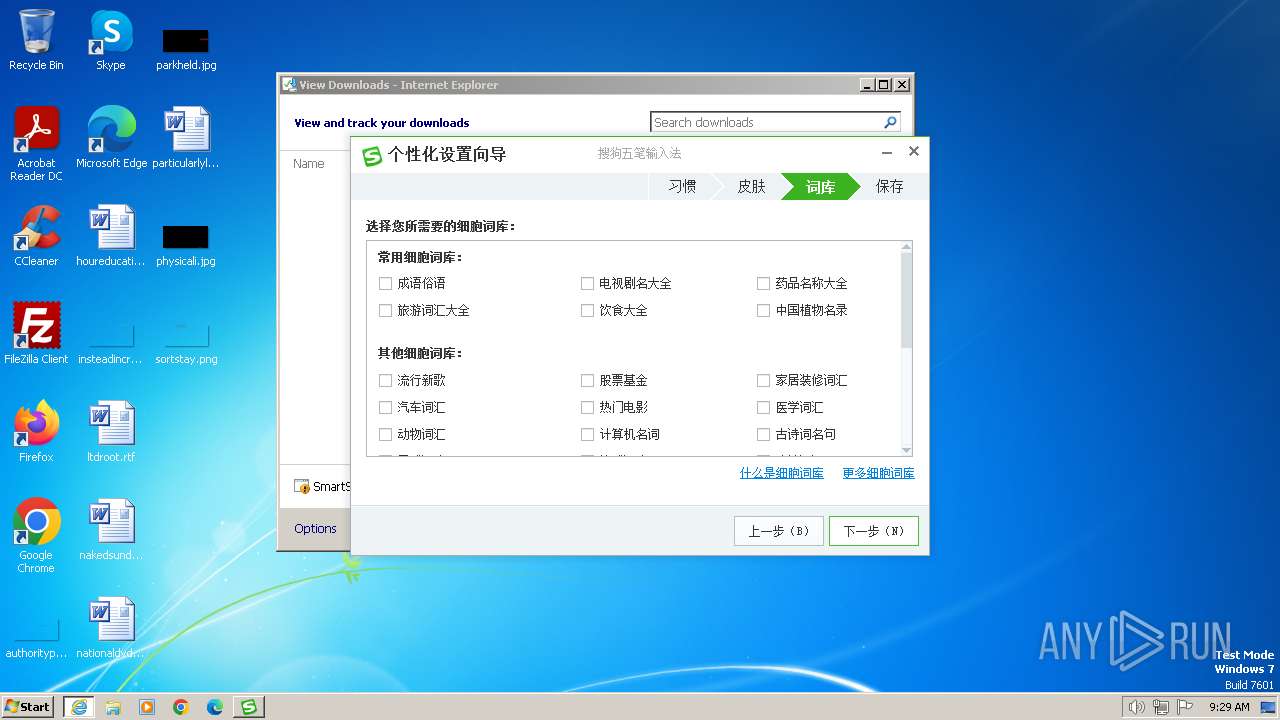Open ltdroot.rtf desktop document
The height and width of the screenshot is (720, 1280).
pyautogui.click(x=111, y=431)
